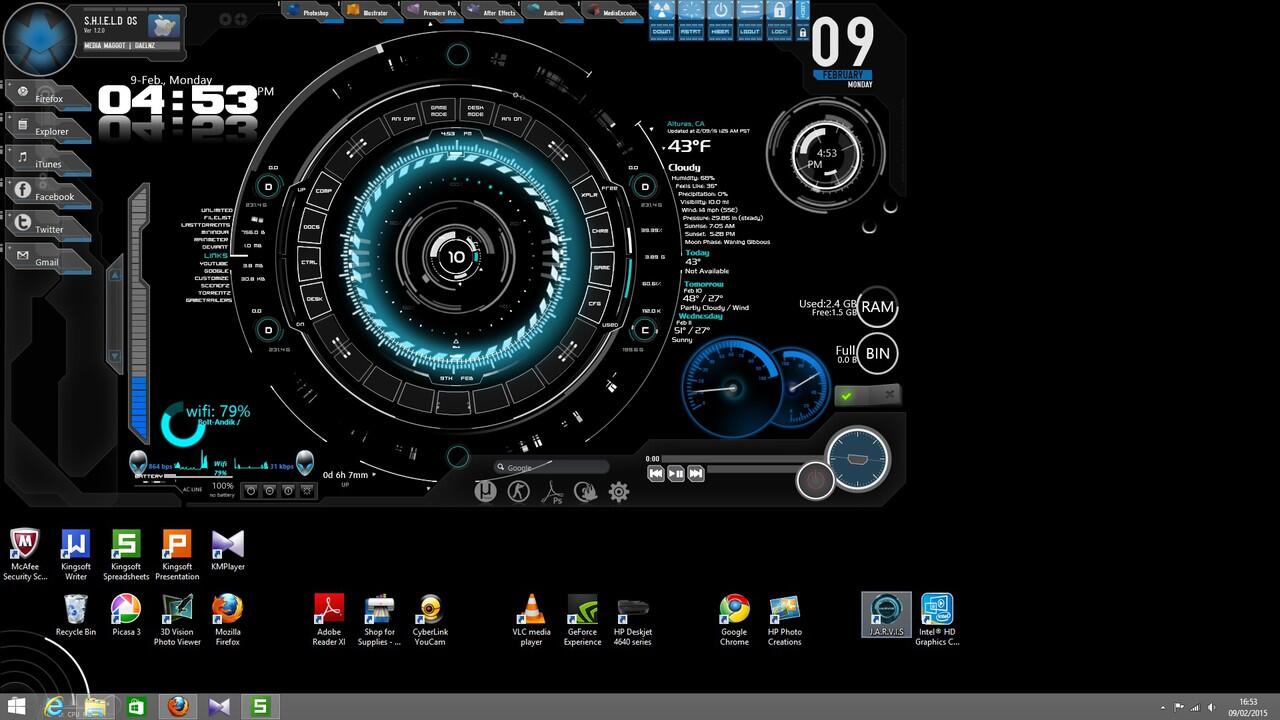
Task: Open the YOUTUBE link in the links list
Action: click(215, 263)
